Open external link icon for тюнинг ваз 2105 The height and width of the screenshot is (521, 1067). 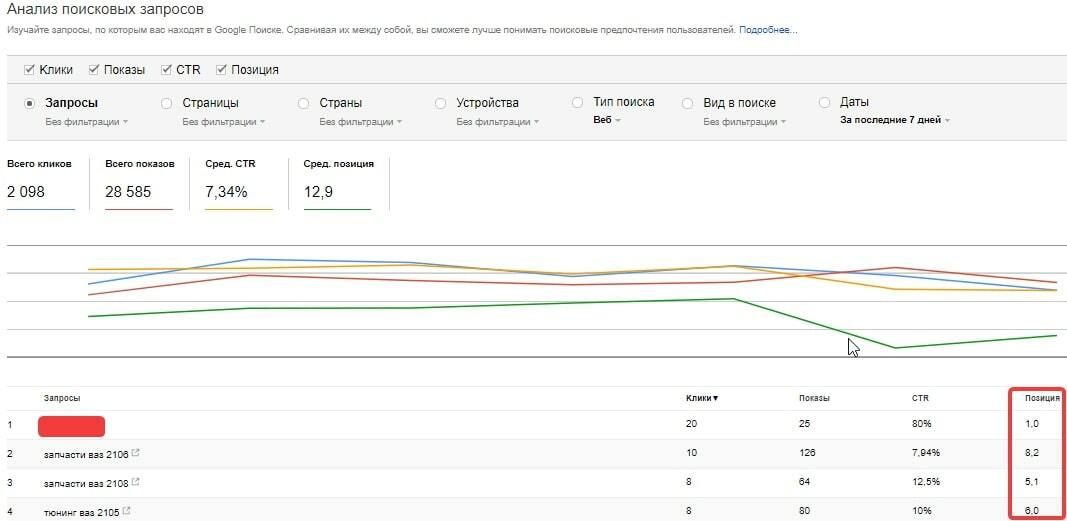pos(127,510)
